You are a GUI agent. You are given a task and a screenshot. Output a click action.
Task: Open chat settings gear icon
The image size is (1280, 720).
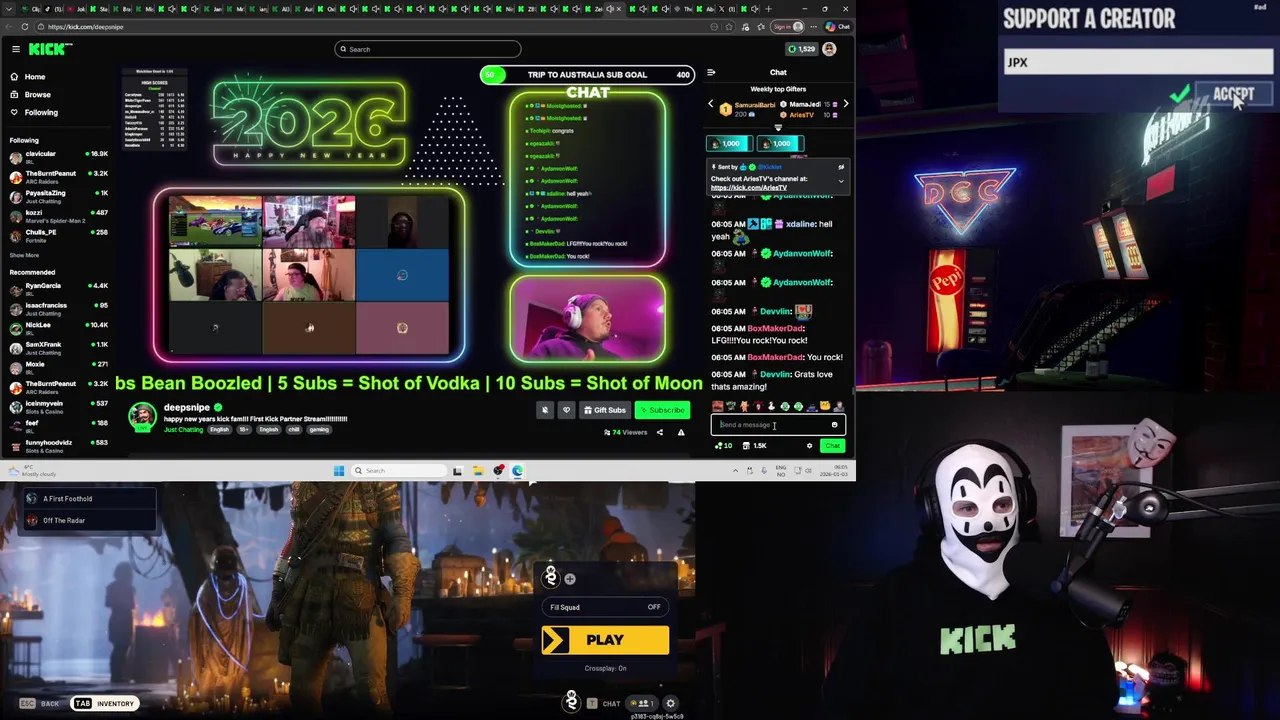click(809, 446)
